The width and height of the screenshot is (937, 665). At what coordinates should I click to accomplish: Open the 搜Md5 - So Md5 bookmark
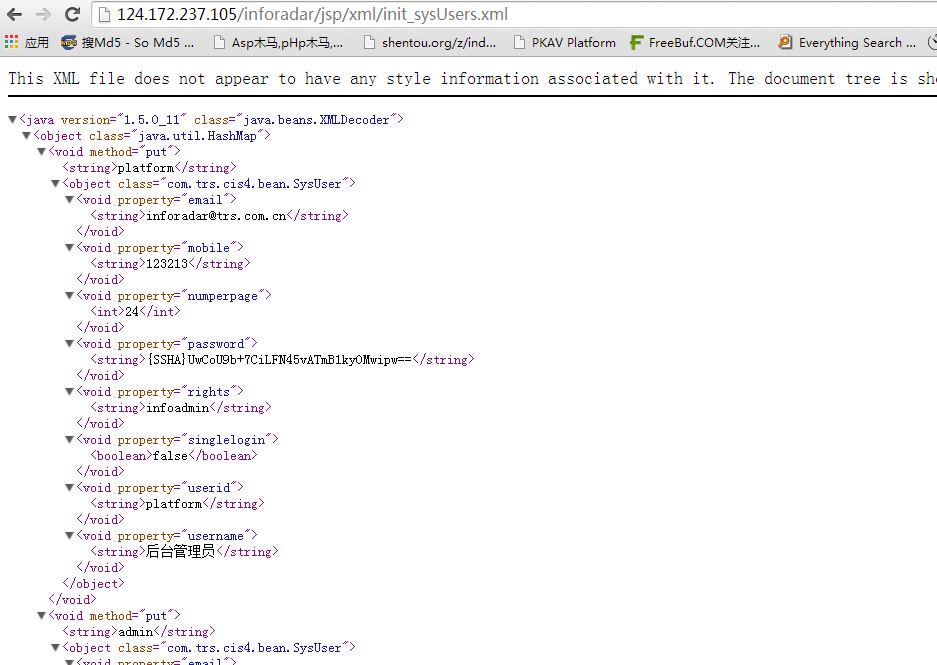128,42
